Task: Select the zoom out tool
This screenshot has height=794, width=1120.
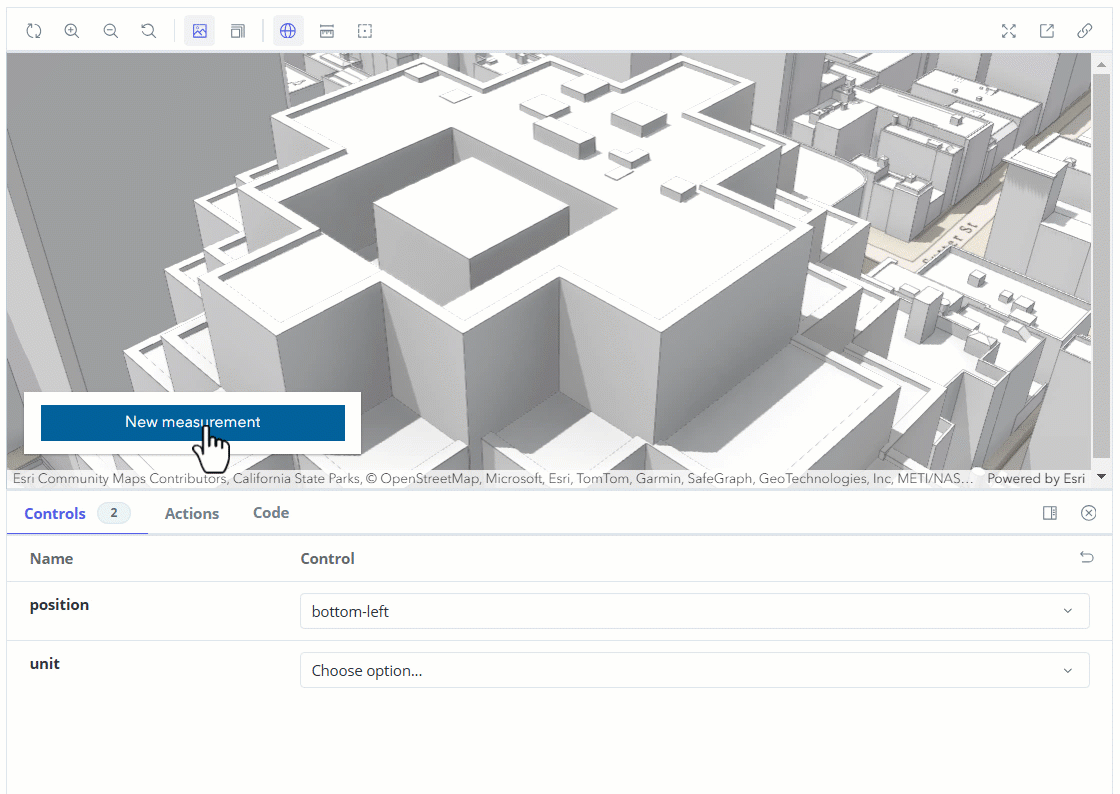Action: pos(110,31)
